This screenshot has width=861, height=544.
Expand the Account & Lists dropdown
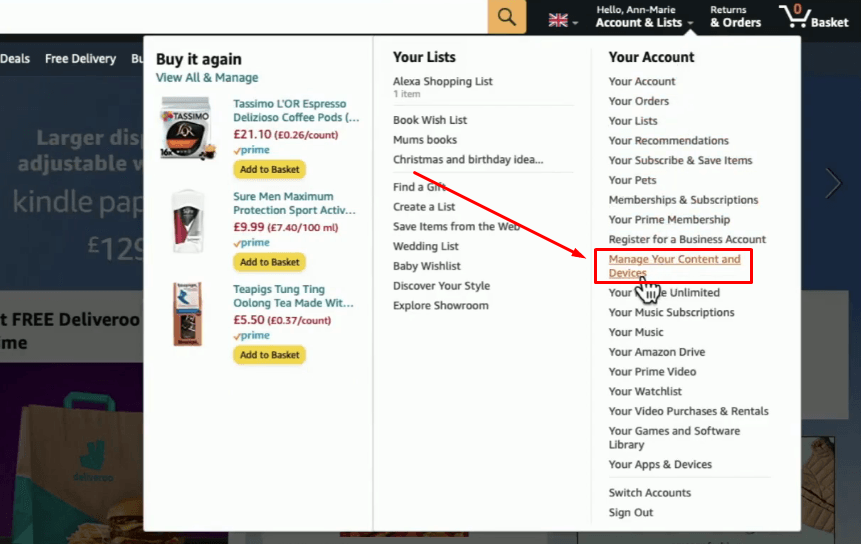[x=644, y=17]
